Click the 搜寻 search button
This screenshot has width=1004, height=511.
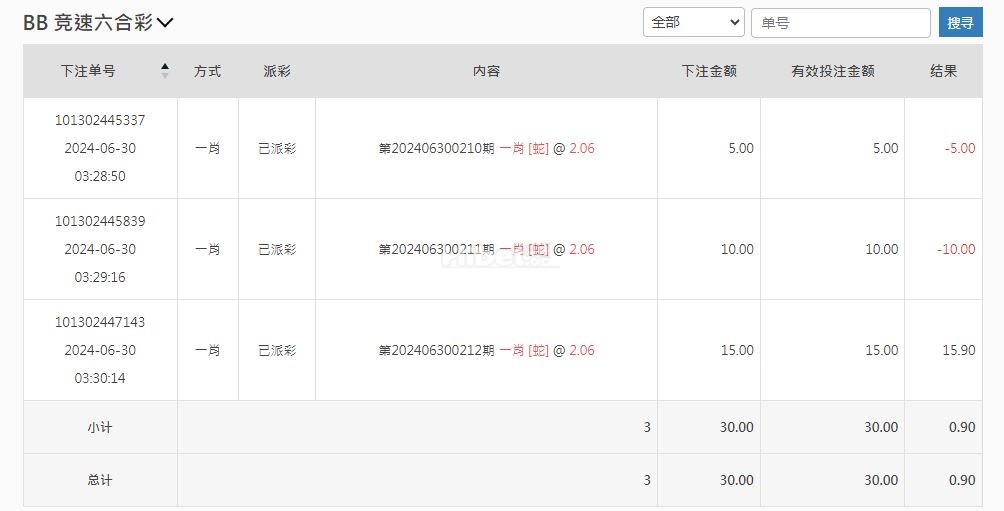pos(960,22)
